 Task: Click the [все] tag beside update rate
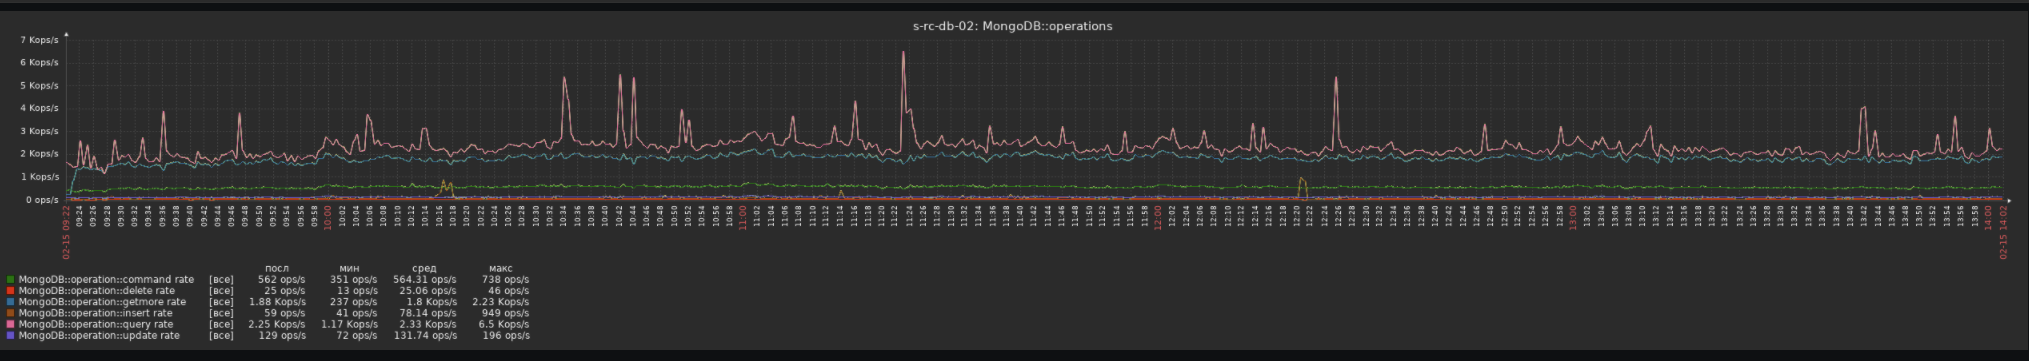click(x=221, y=336)
